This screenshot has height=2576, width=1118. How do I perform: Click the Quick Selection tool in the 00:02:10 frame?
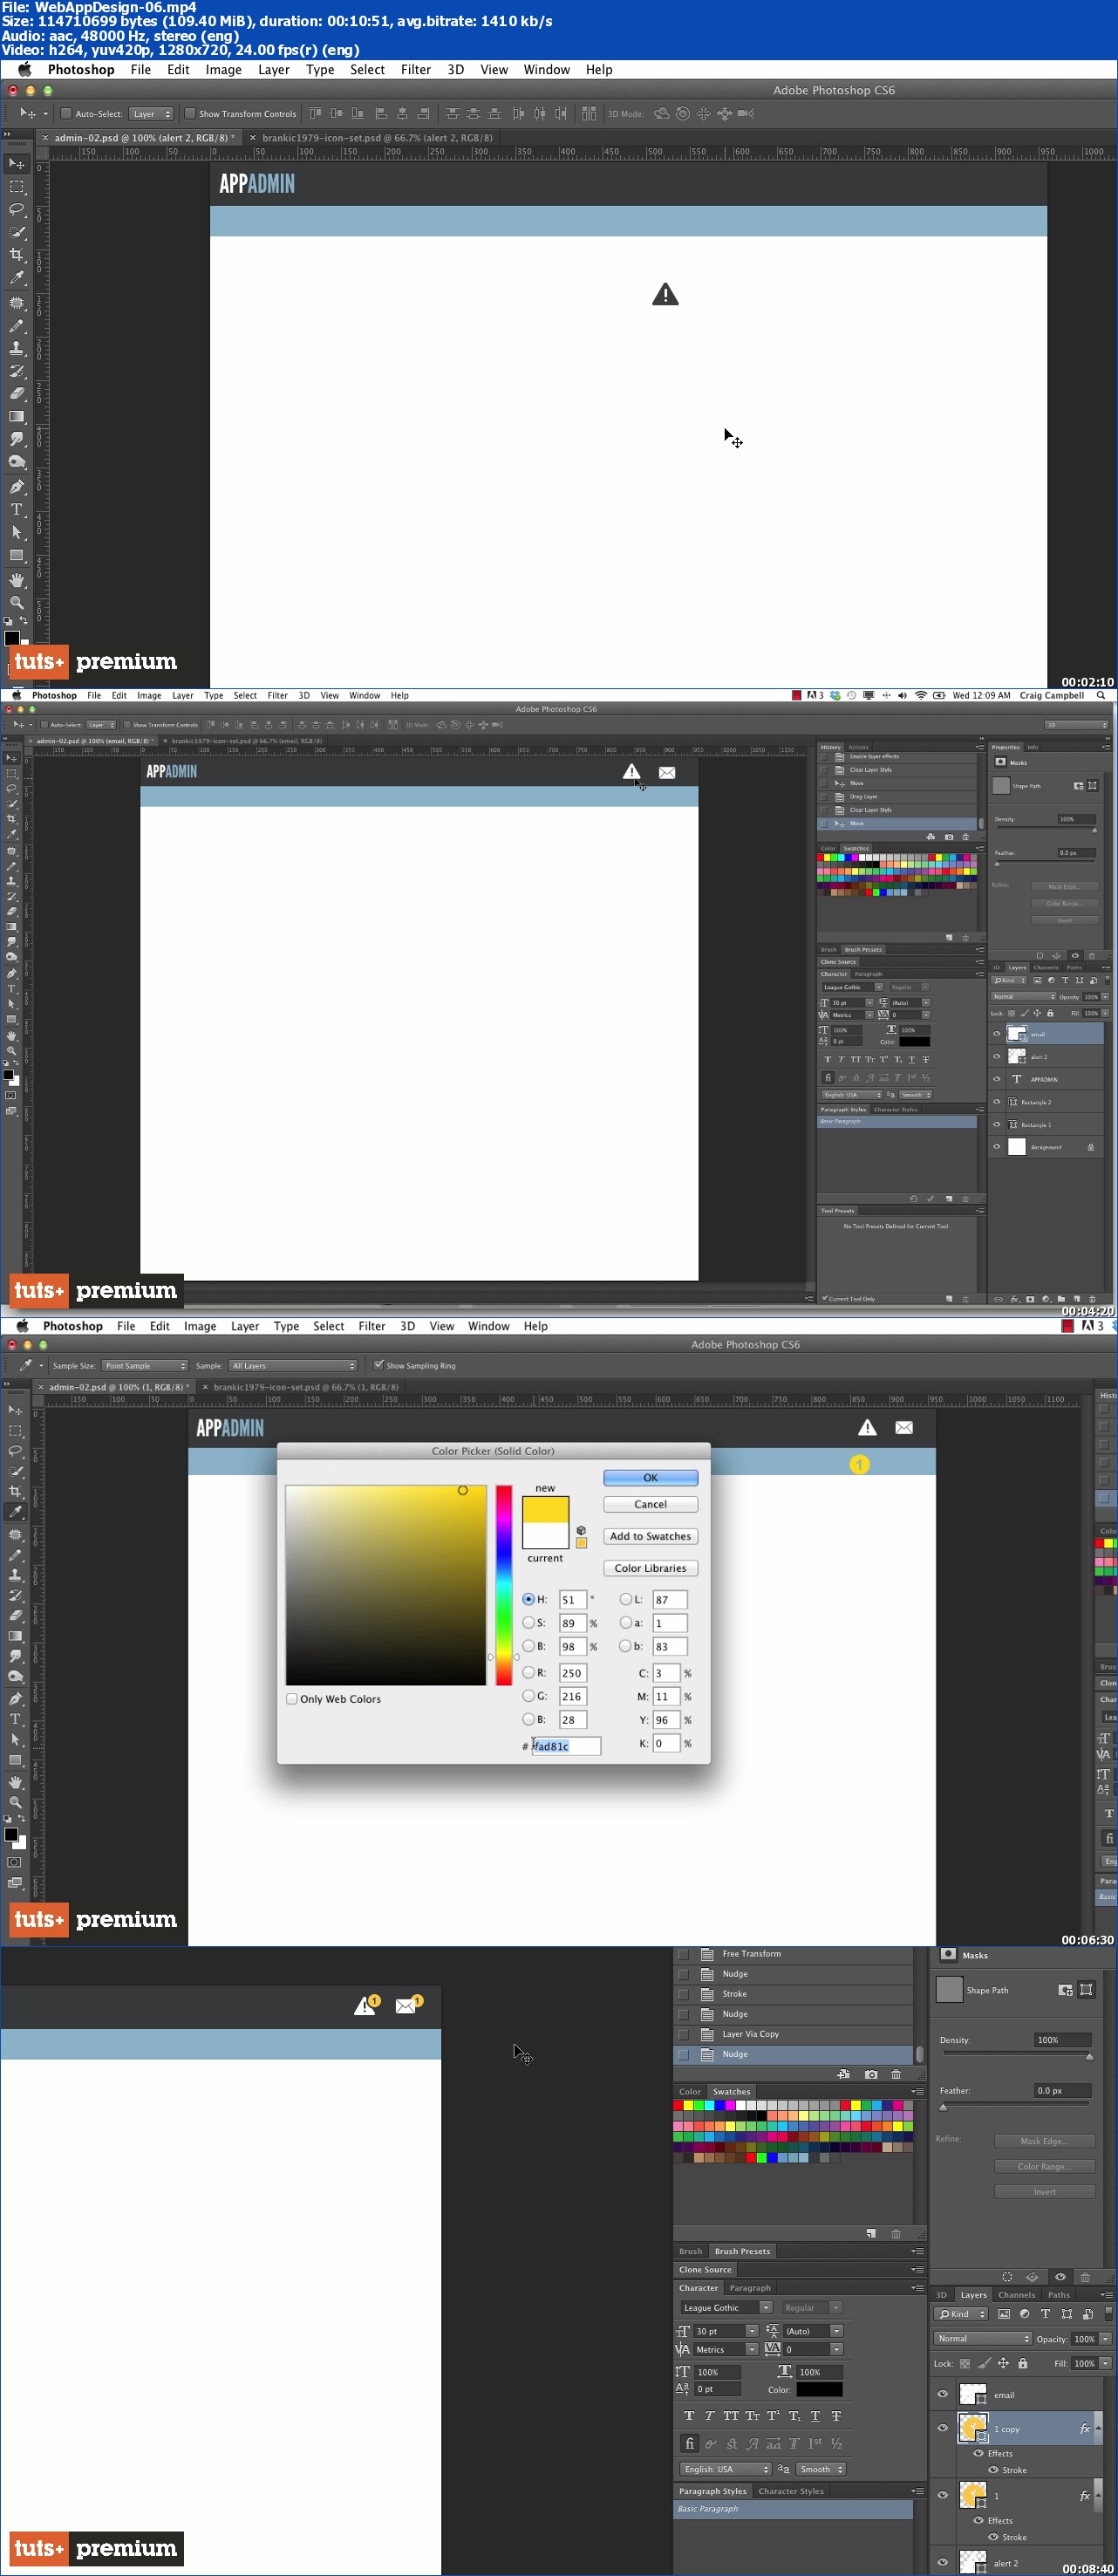coord(16,233)
